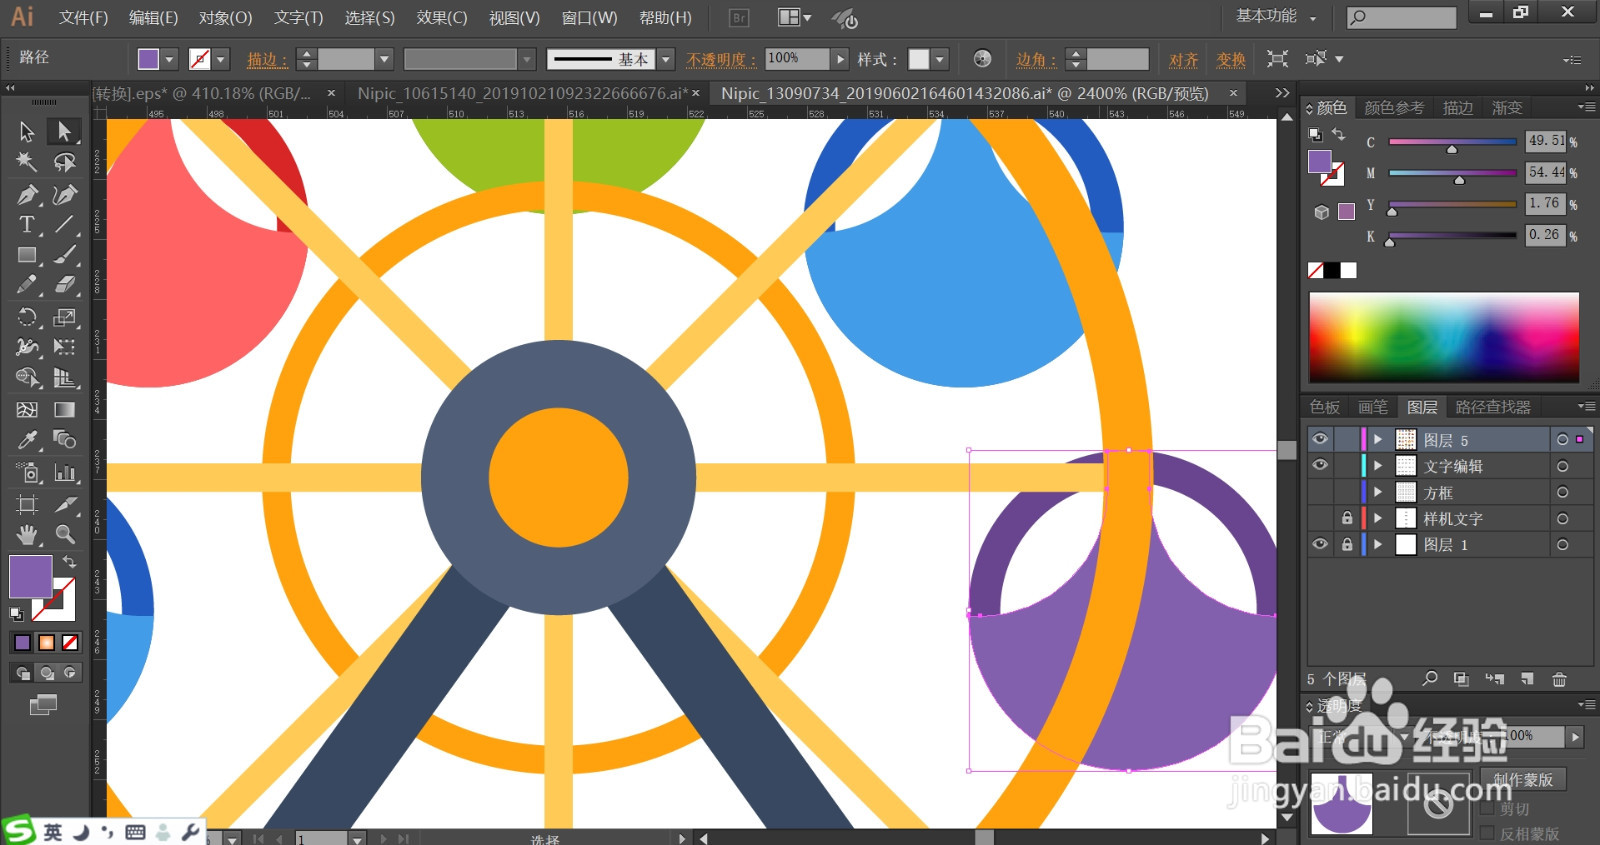
Task: Select the Lasso tool
Action: tap(65, 162)
